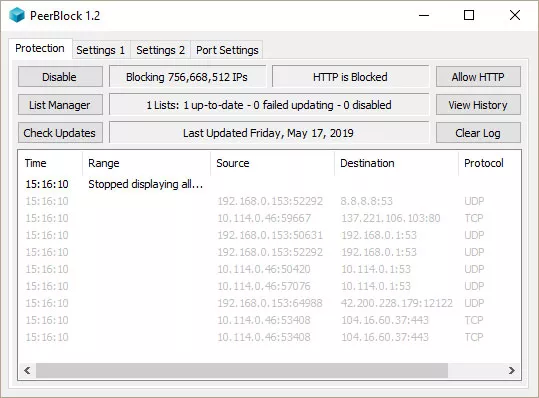
Task: Minimize the PeerBlock window
Action: point(424,15)
